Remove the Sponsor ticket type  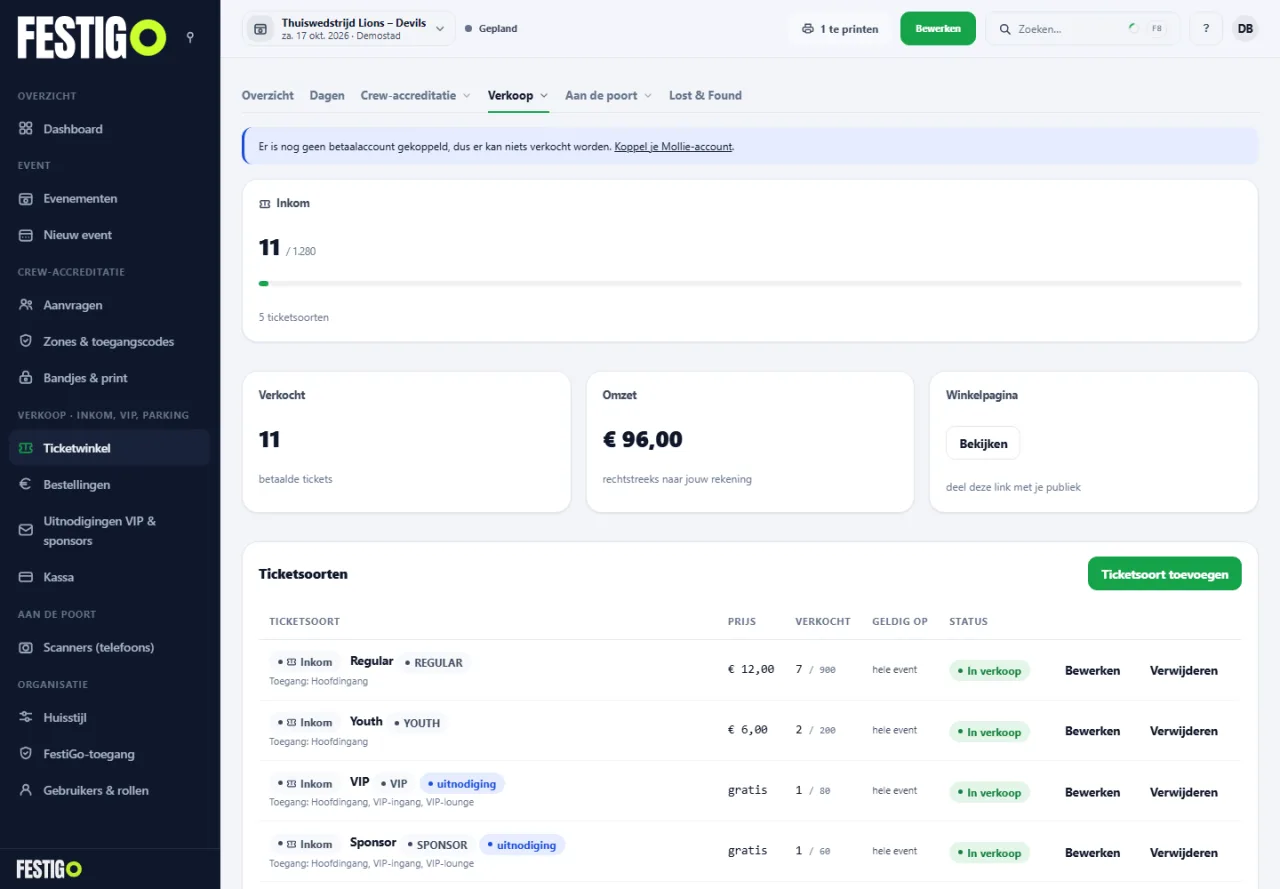tap(1184, 853)
